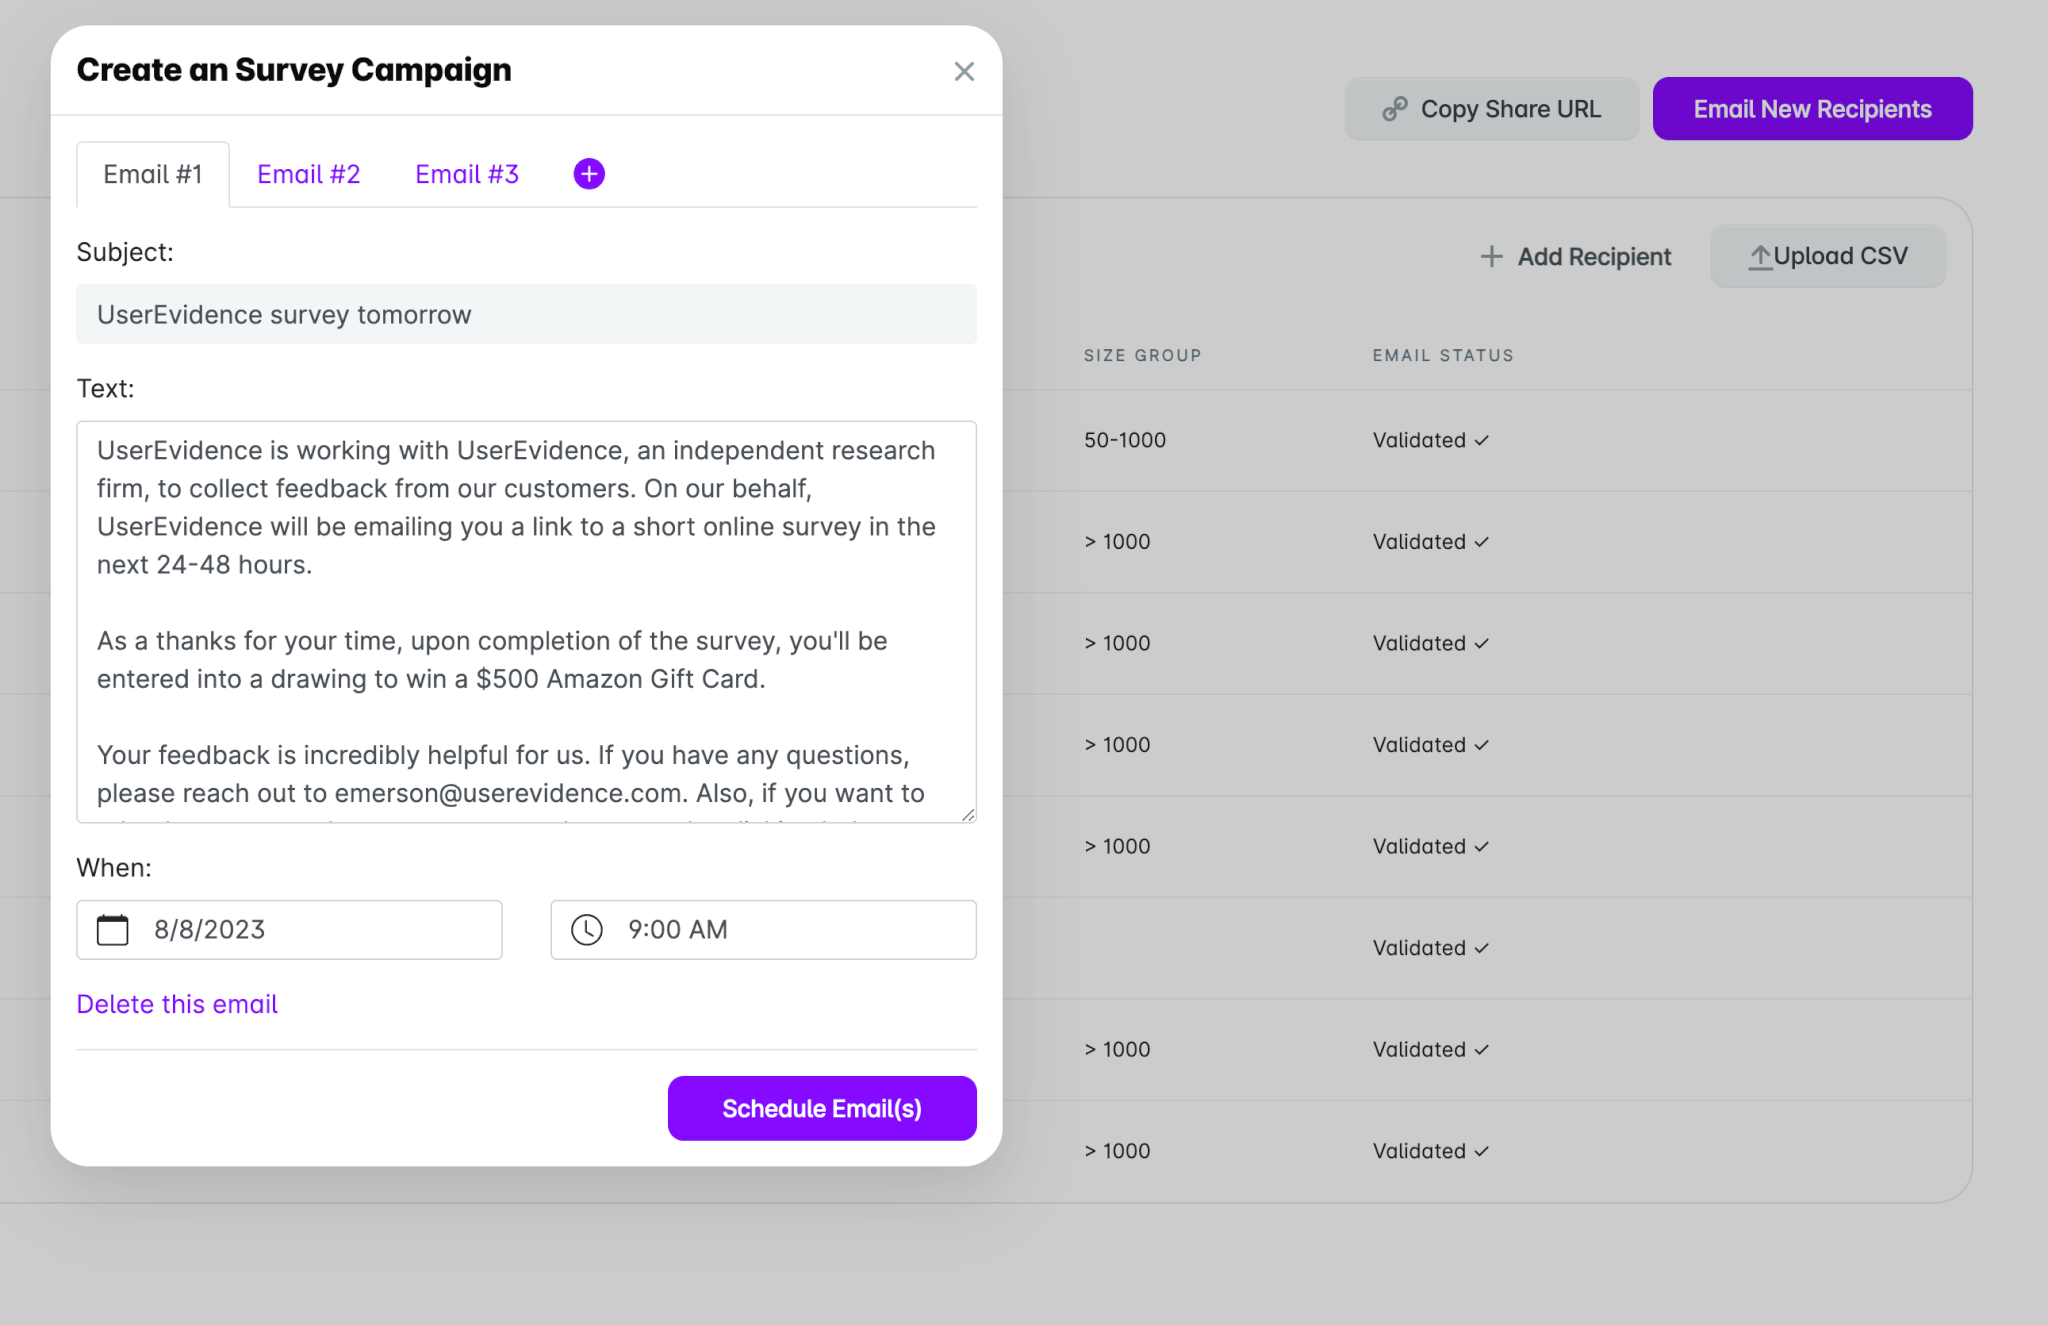Open the 8/8/2023 date picker
The height and width of the screenshot is (1325, 2048).
pos(290,930)
